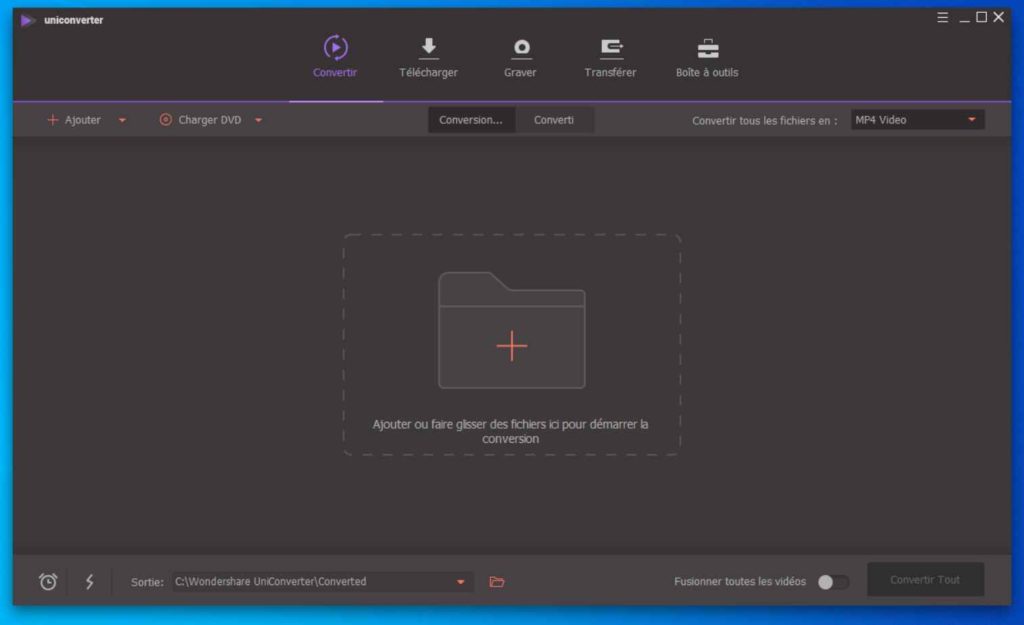Screen dimensions: 1024x625
Task: Go to the Transférer section
Action: pyautogui.click(x=610, y=57)
